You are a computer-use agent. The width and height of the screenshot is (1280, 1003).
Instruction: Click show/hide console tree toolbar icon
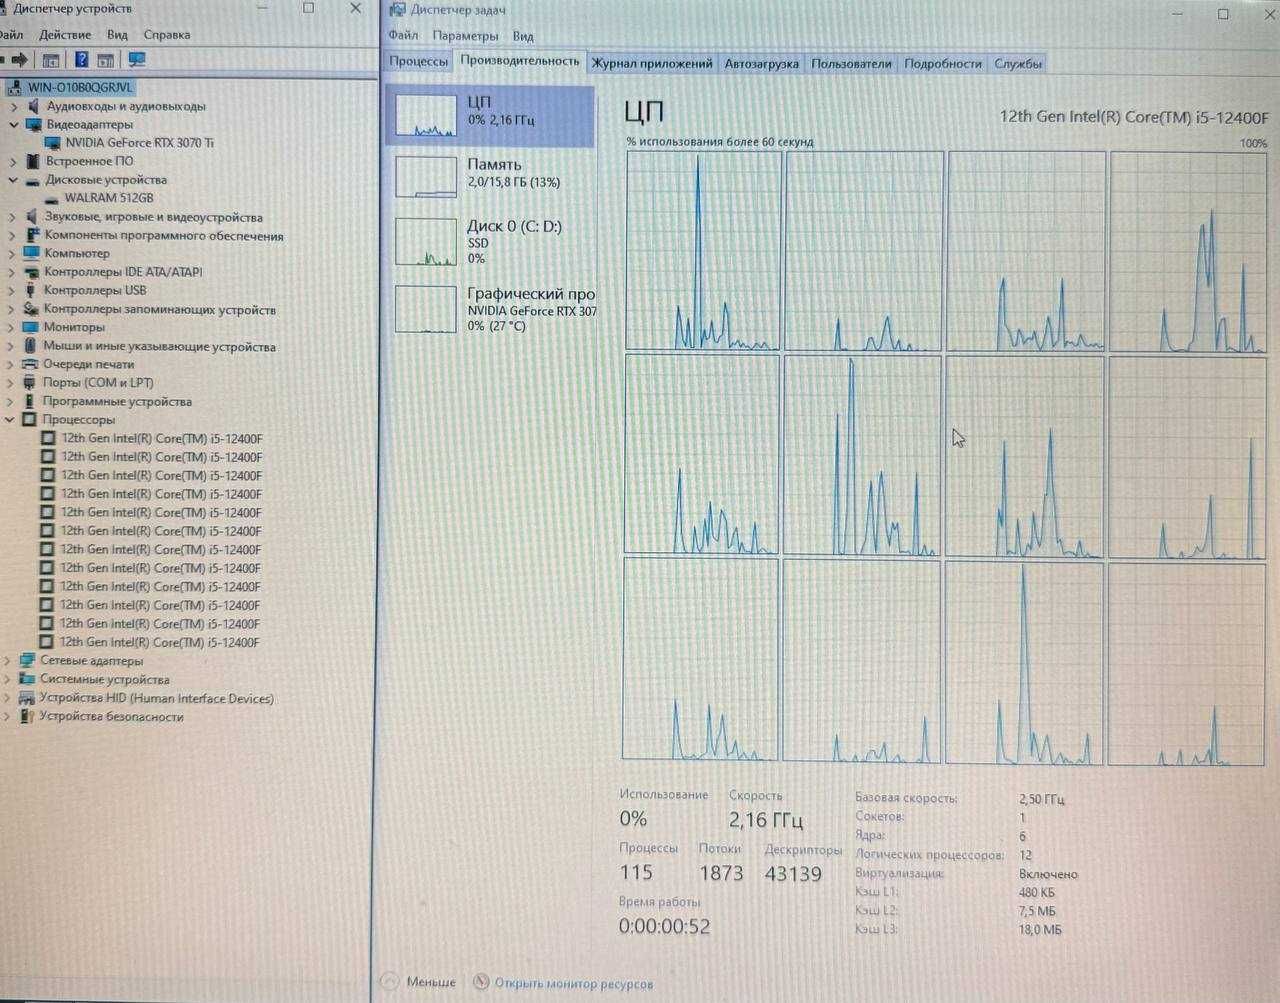tap(51, 60)
